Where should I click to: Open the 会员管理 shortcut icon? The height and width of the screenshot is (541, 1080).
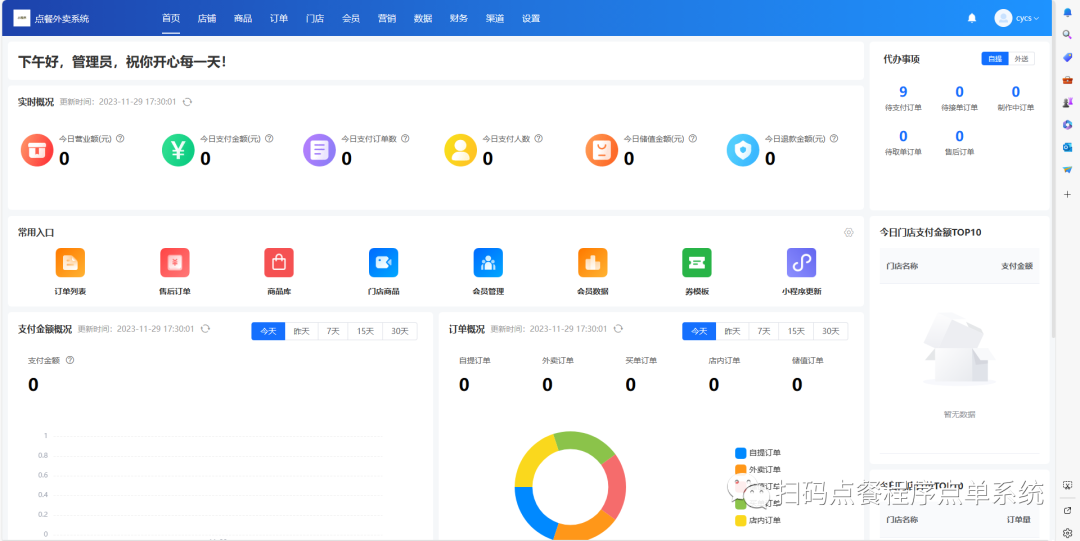pos(488,263)
